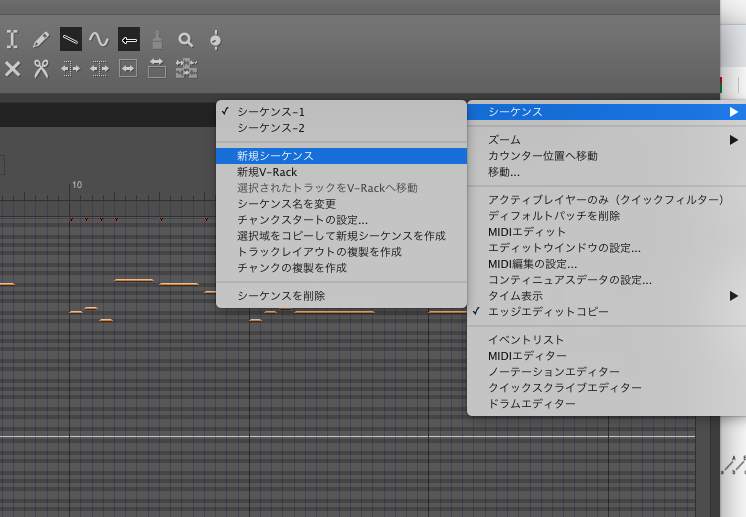Select the boxed double-arrow tool

[128, 68]
